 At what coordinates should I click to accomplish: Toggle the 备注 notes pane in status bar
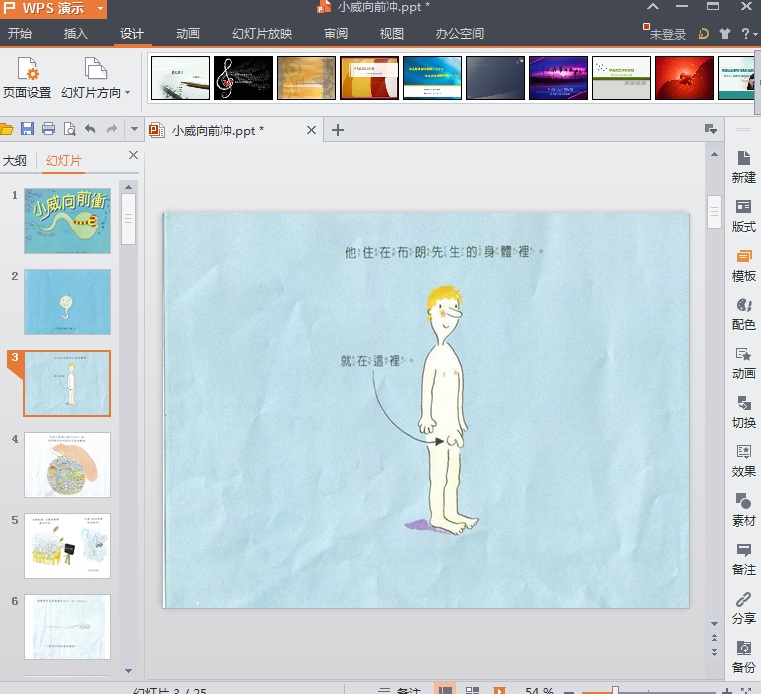pyautogui.click(x=400, y=690)
